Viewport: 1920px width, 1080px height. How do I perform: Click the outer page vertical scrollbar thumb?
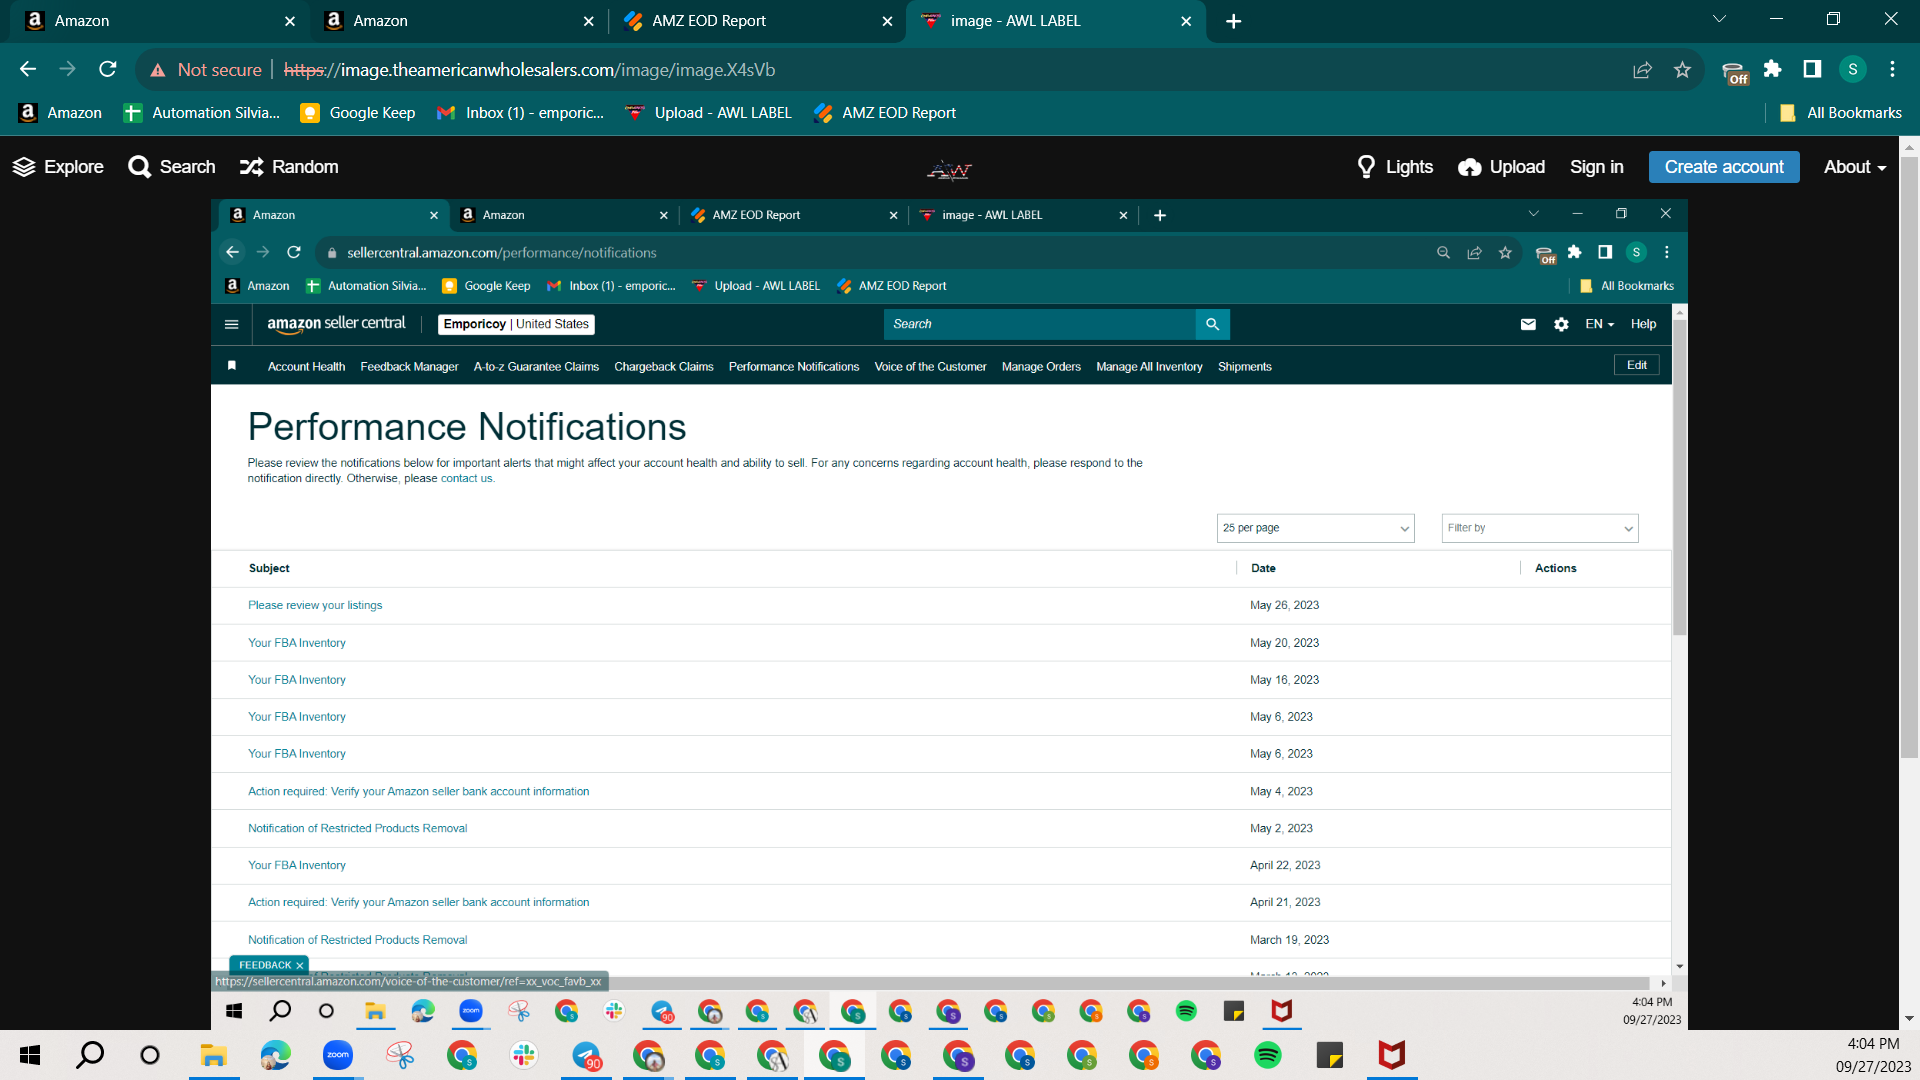coord(1909,455)
